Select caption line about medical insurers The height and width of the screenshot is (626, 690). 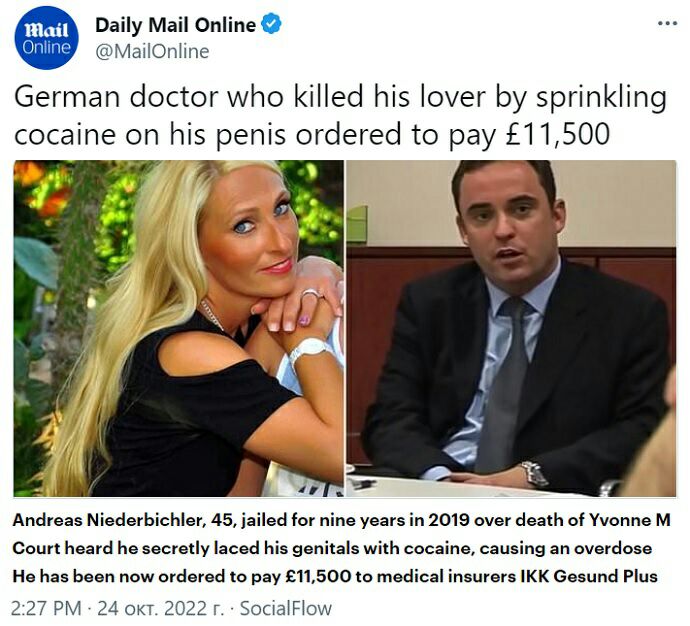tap(335, 576)
